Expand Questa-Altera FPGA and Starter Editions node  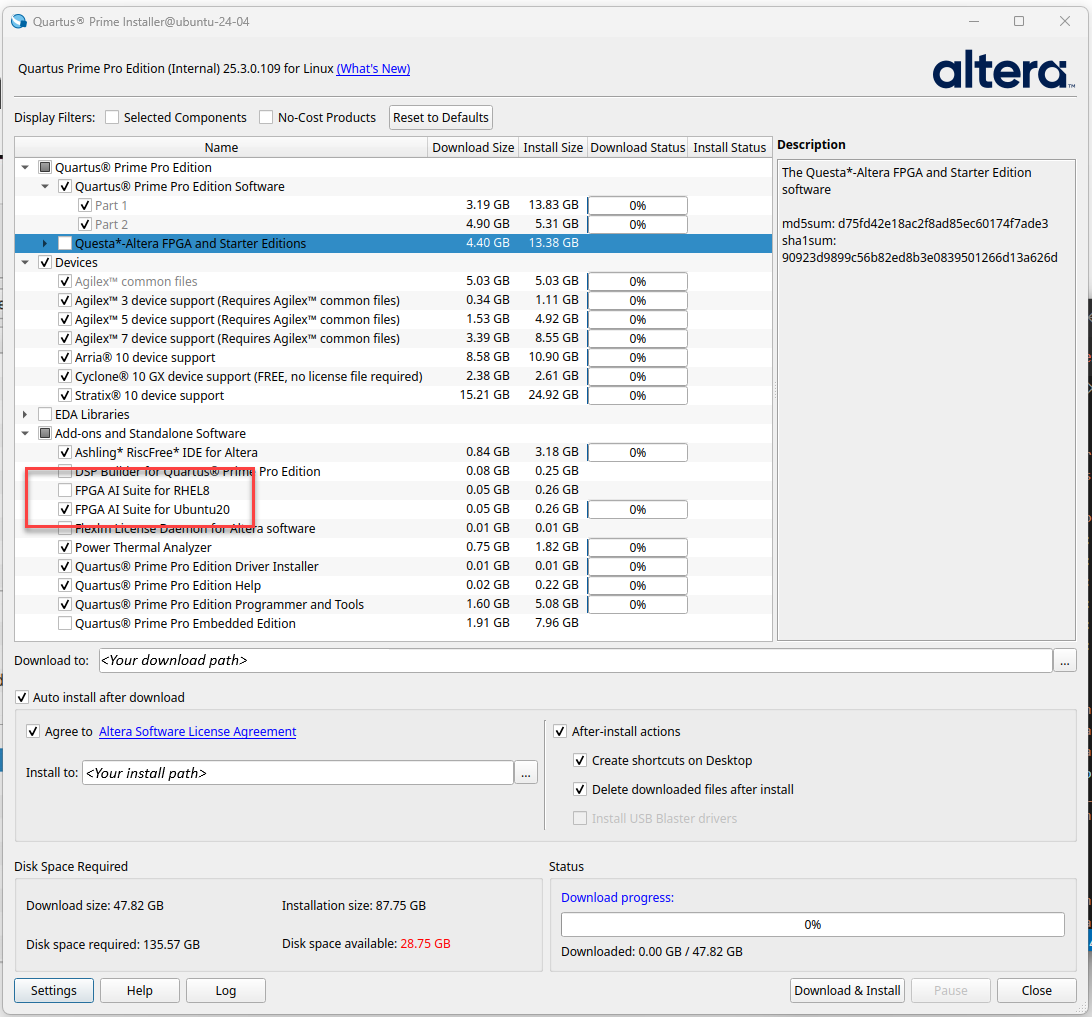[45, 243]
